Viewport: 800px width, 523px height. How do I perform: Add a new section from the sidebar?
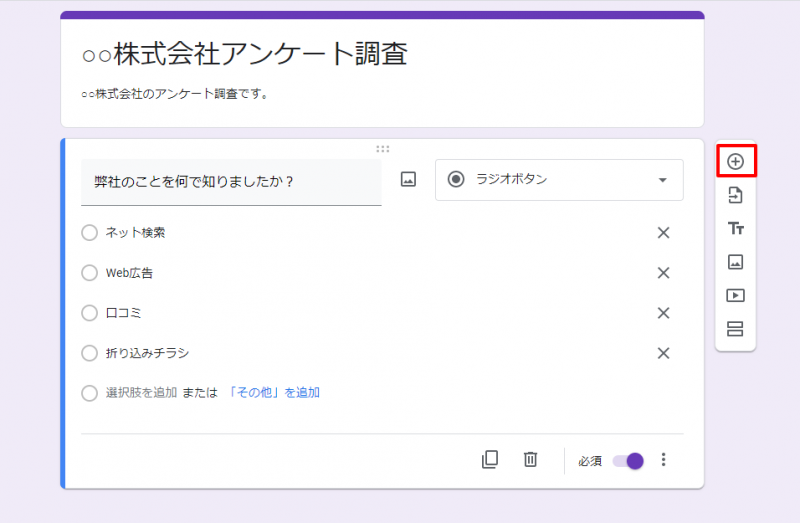[x=735, y=329]
